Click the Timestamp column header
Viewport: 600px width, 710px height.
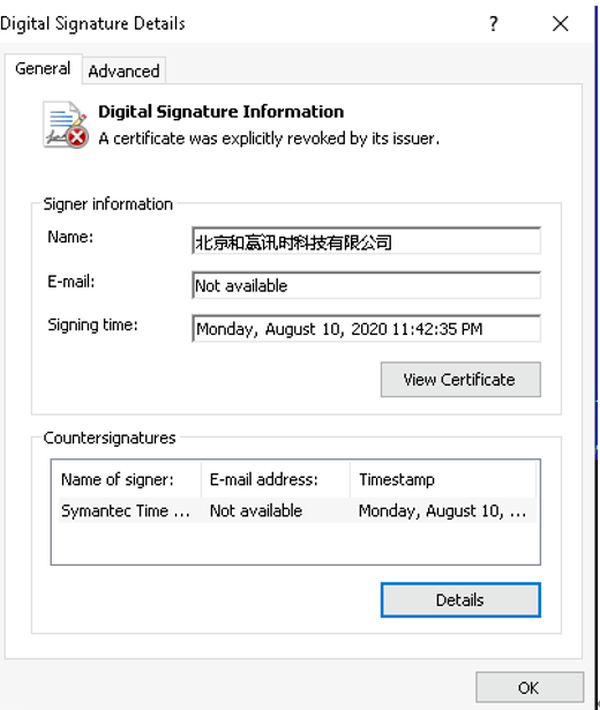442,480
